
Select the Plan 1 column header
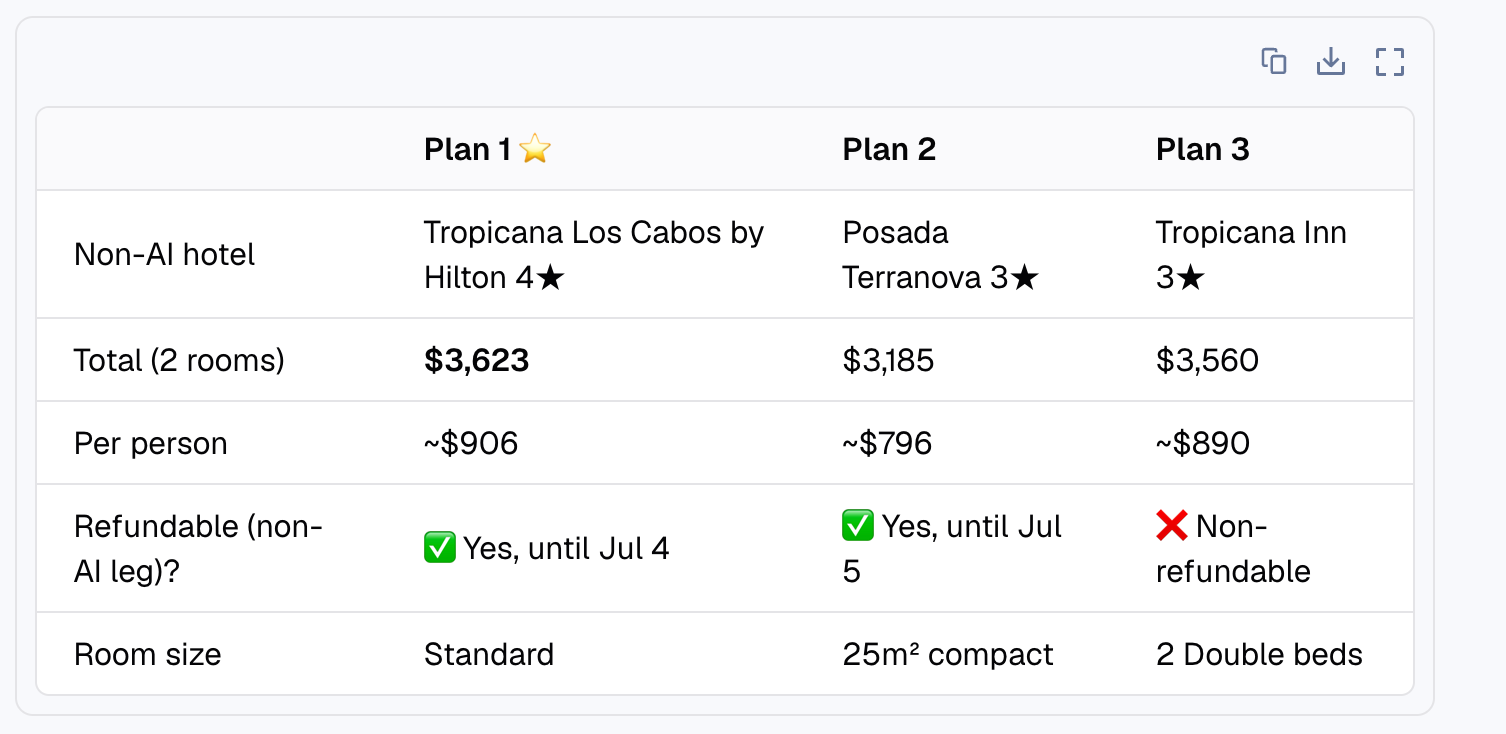point(488,150)
